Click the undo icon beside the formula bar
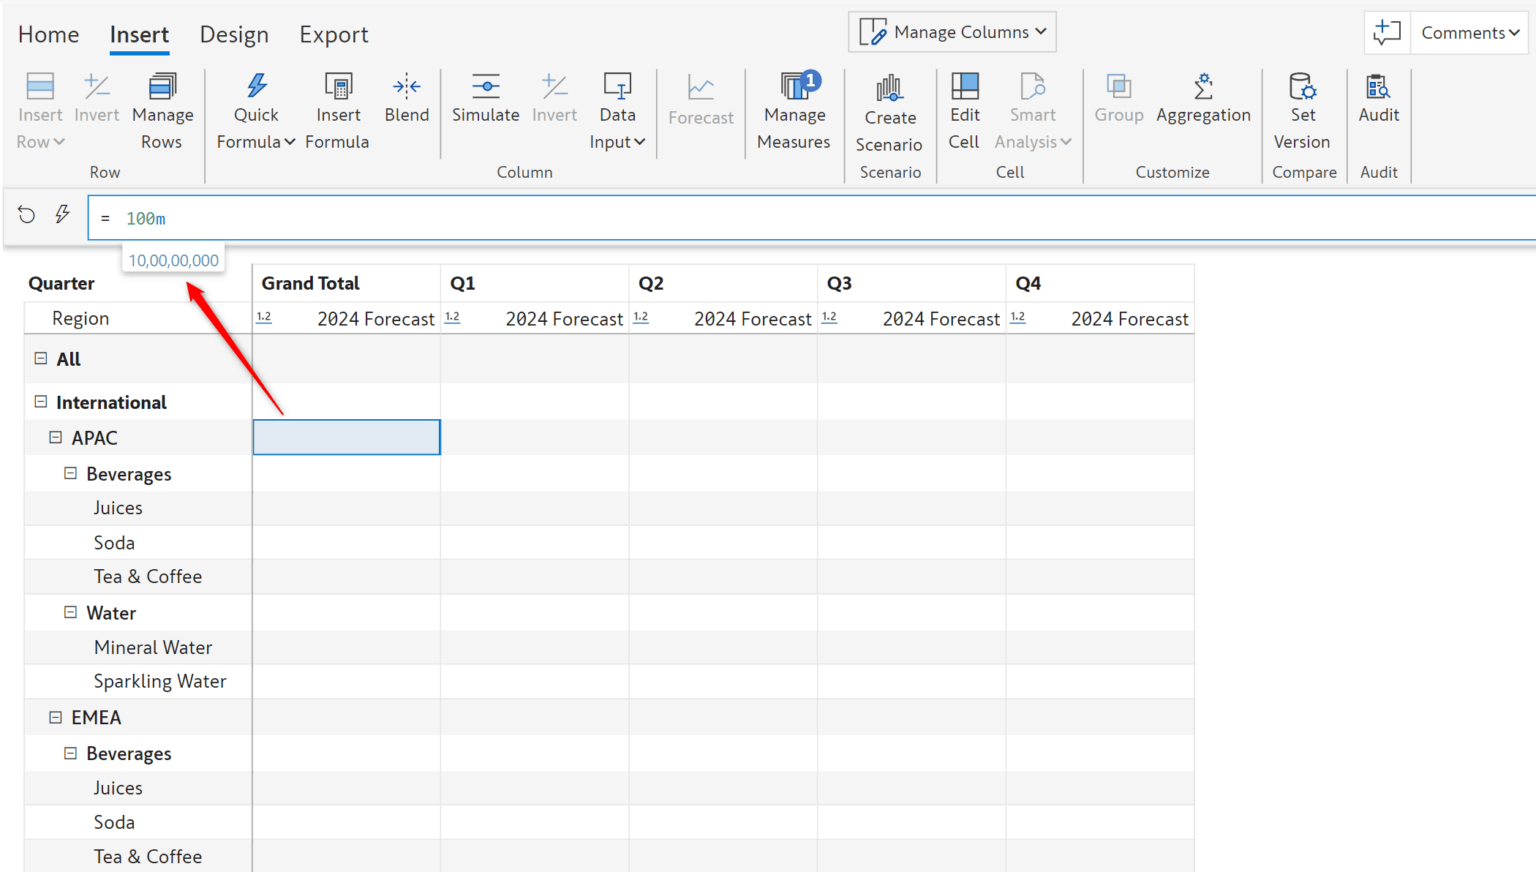 coord(25,215)
